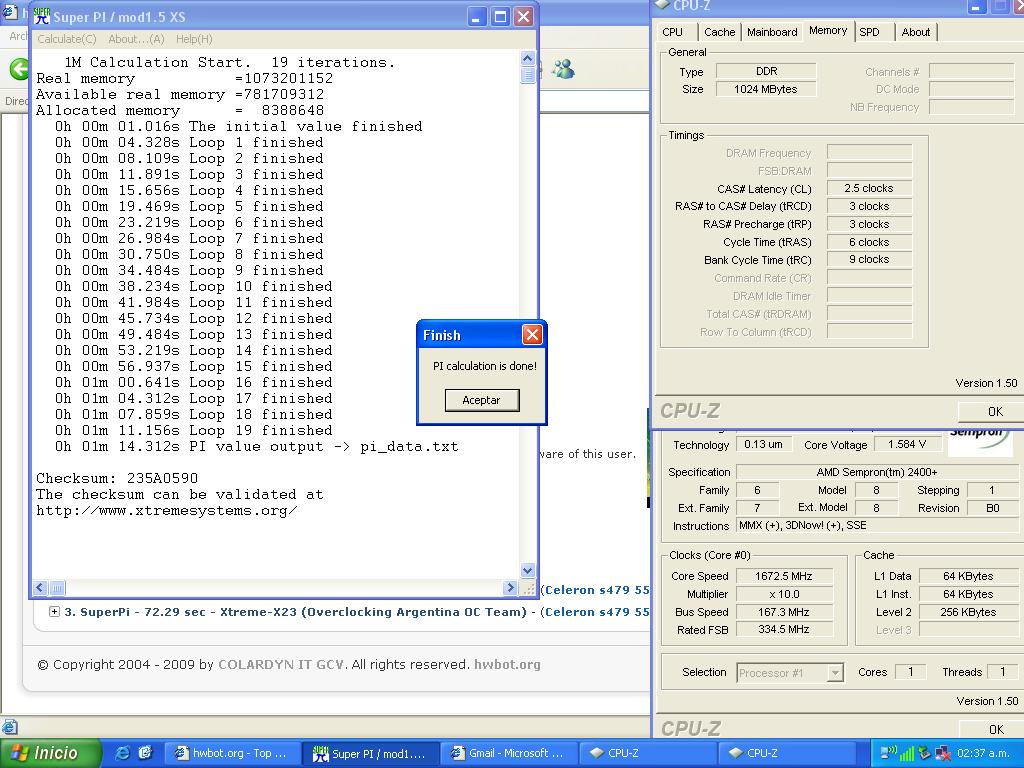Open the hwbot.org link in the copyright footer

(507, 665)
